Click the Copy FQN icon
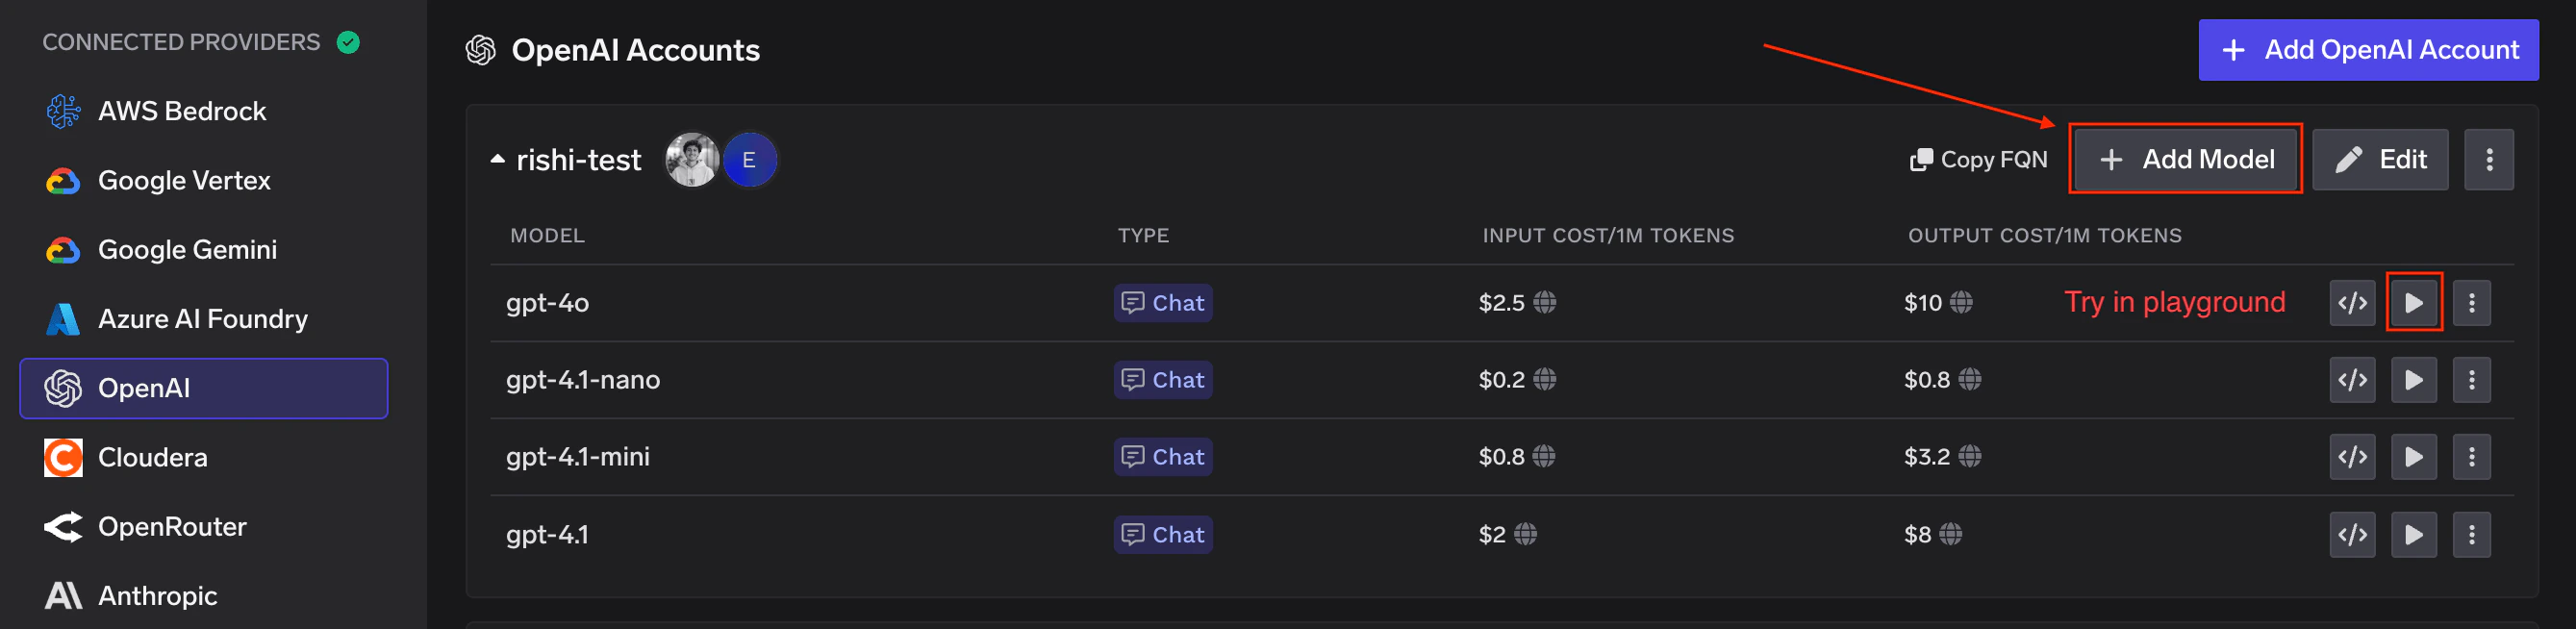 (1923, 159)
